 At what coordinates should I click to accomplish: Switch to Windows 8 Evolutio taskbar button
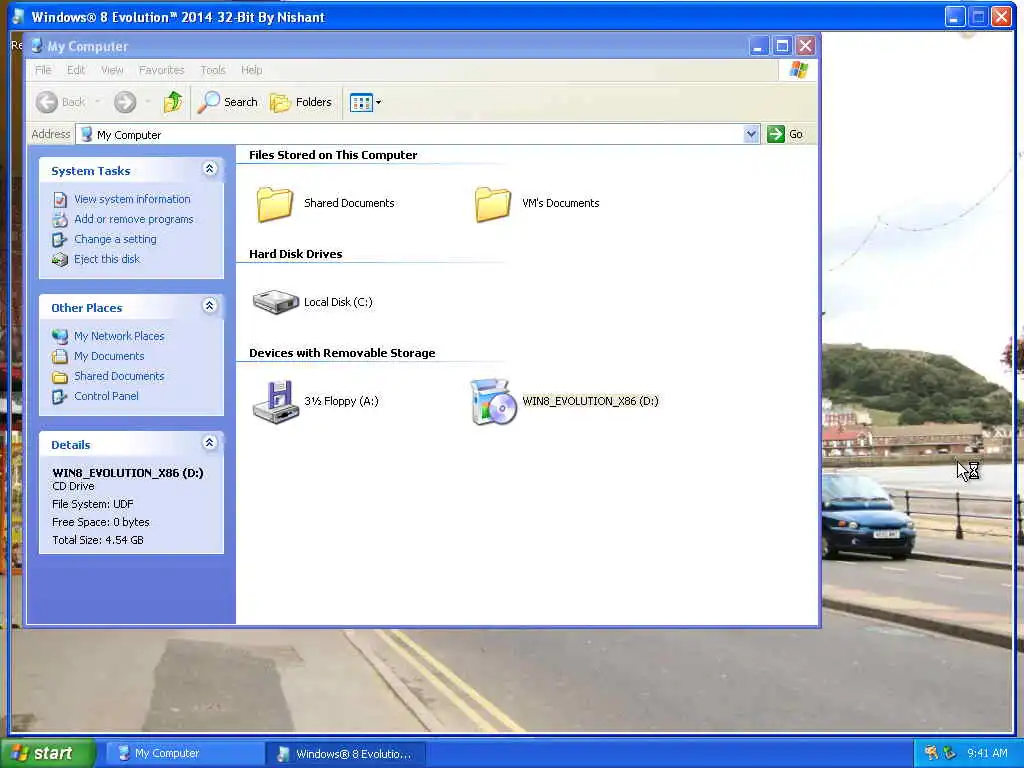tap(346, 754)
